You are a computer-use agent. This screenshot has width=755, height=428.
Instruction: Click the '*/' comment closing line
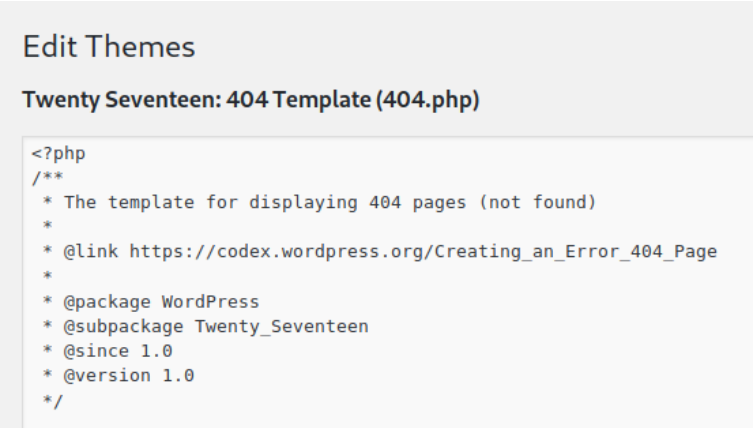pyautogui.click(x=52, y=401)
